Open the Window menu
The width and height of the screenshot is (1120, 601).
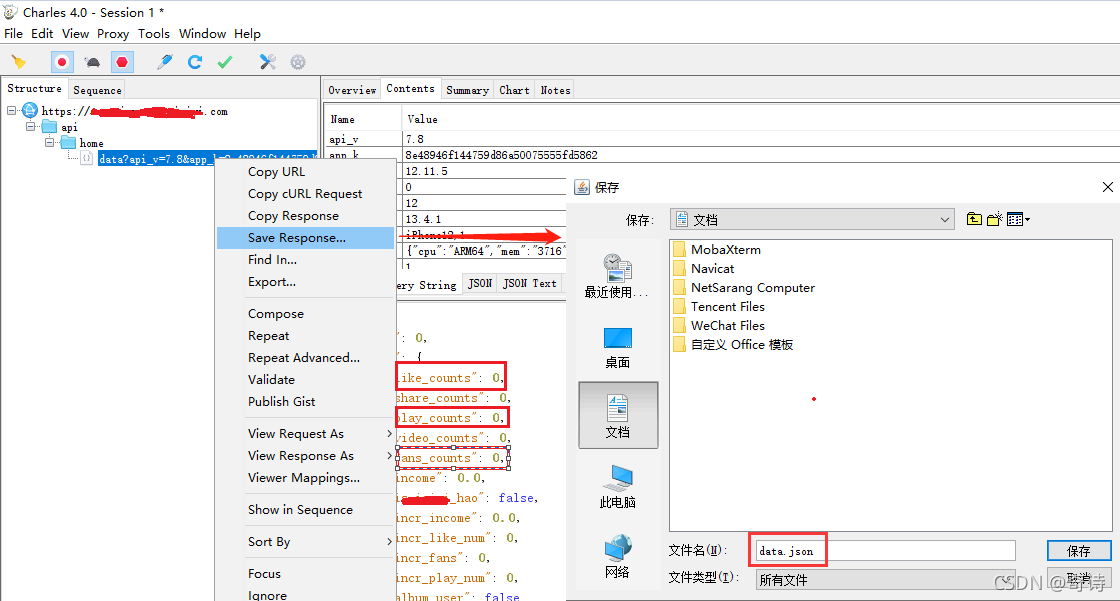point(202,34)
